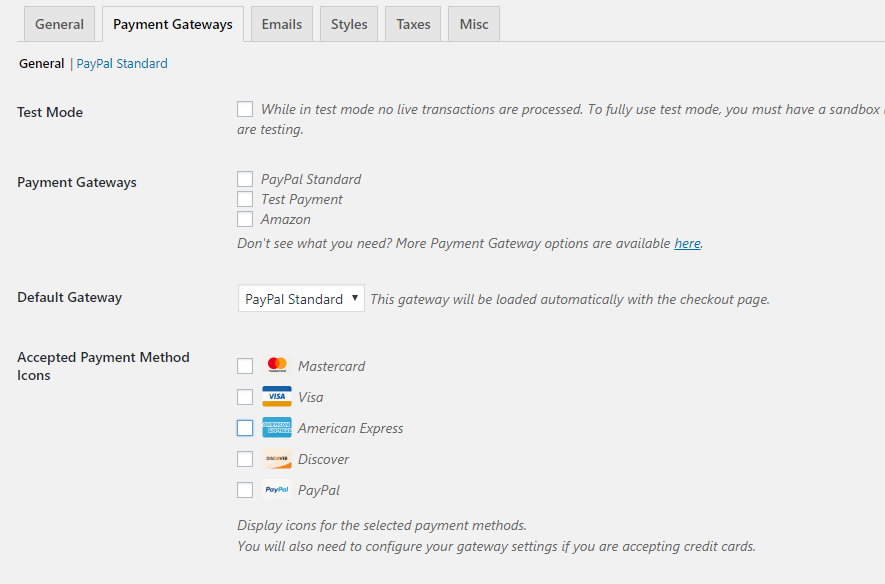Enable the PayPal Standard gateway checkbox
Image resolution: width=885 pixels, height=584 pixels.
point(245,179)
